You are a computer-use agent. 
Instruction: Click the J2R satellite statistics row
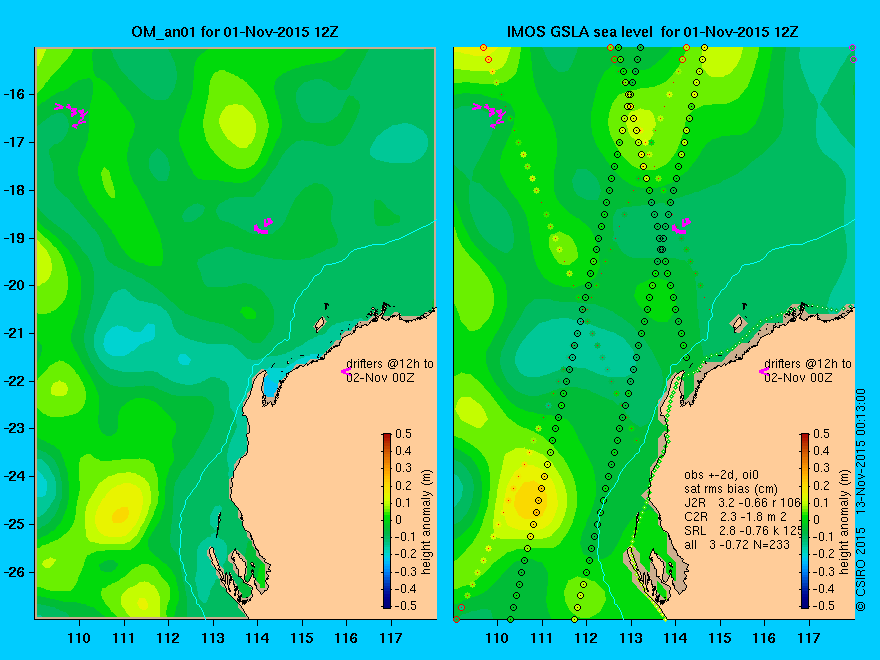pyautogui.click(x=742, y=502)
